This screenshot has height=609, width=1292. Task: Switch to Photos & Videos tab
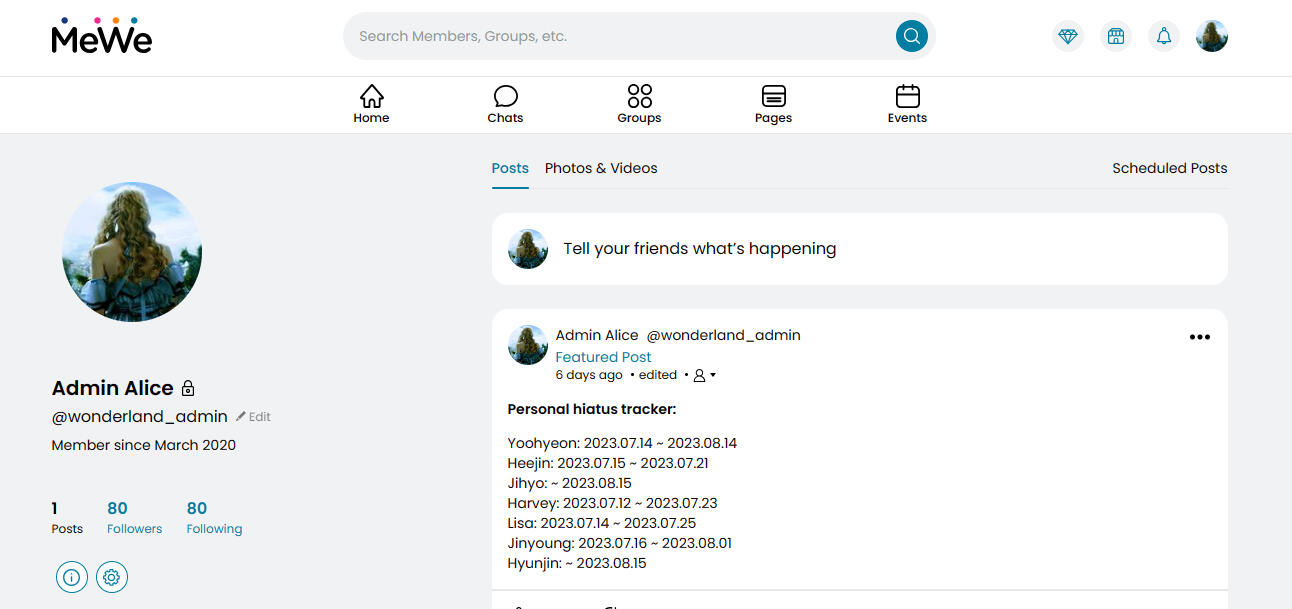point(601,168)
